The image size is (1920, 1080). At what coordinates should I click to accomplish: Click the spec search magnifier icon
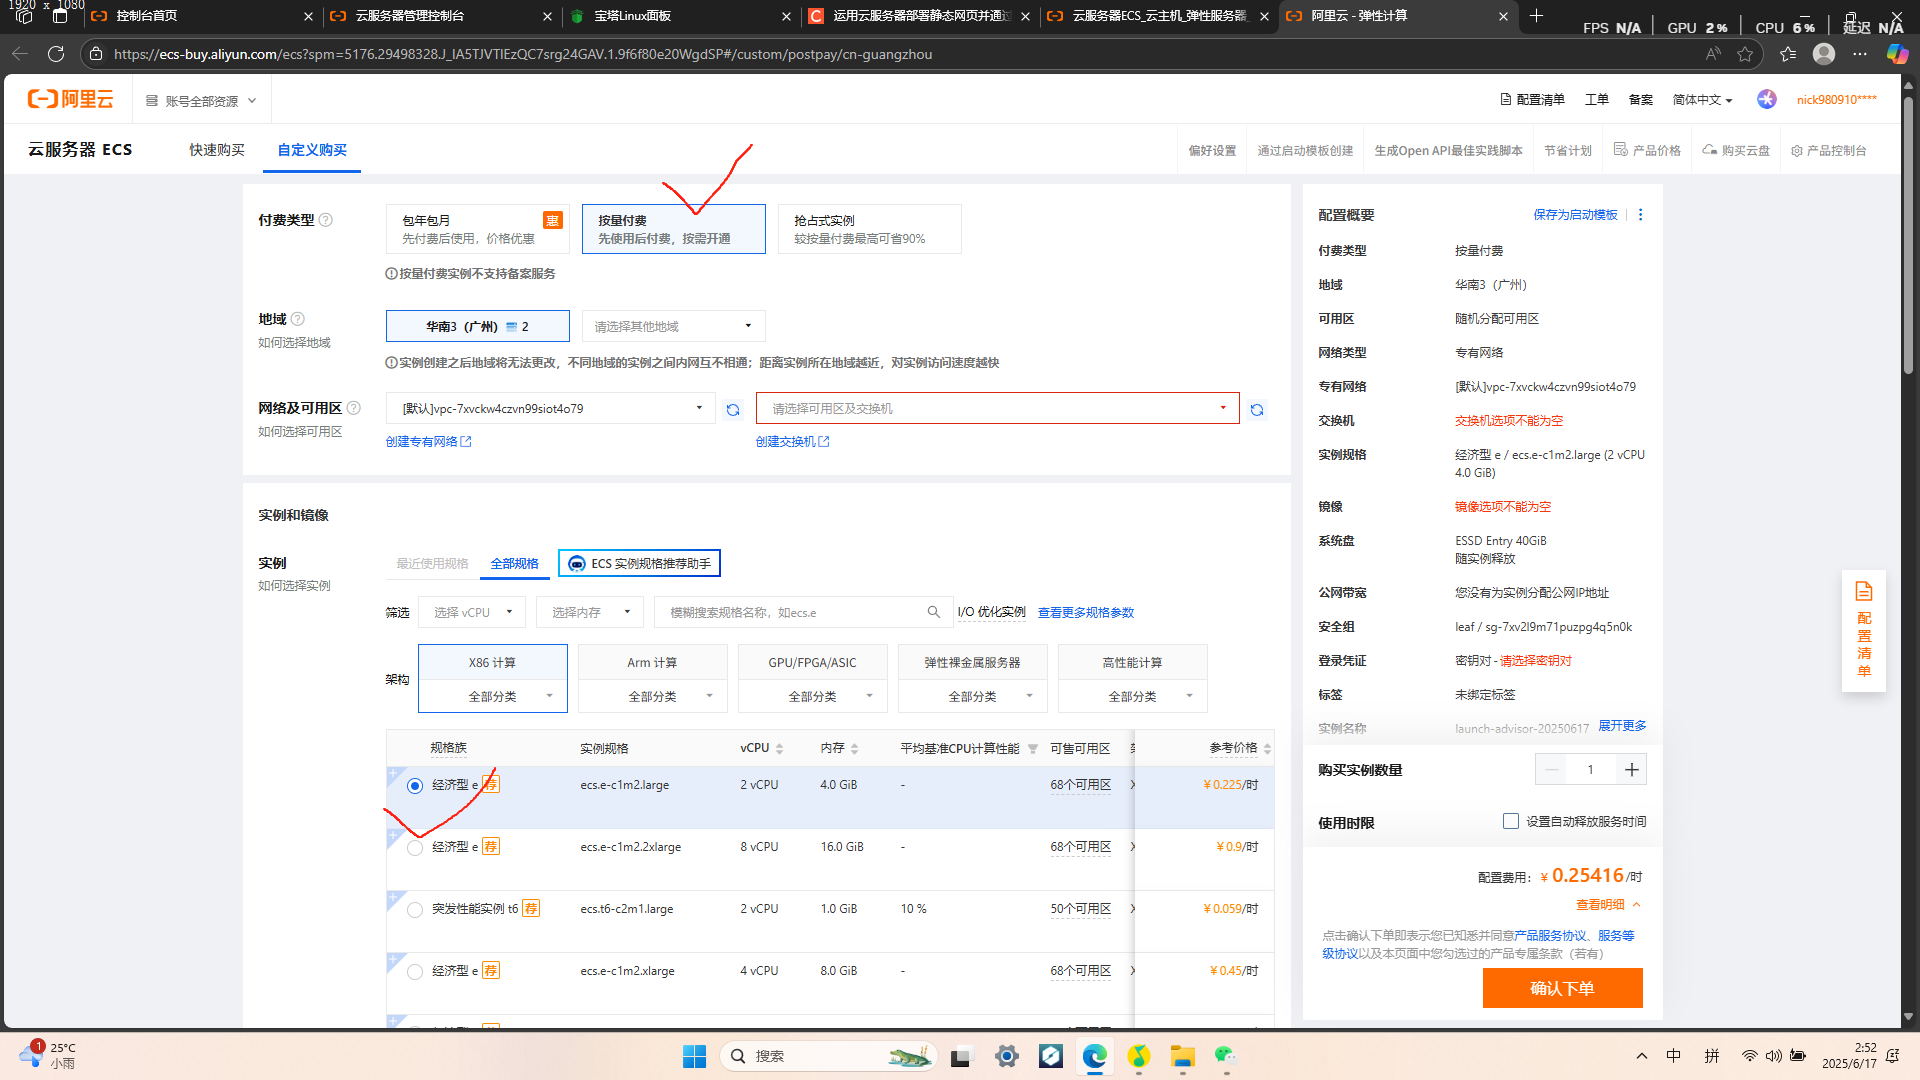[933, 612]
